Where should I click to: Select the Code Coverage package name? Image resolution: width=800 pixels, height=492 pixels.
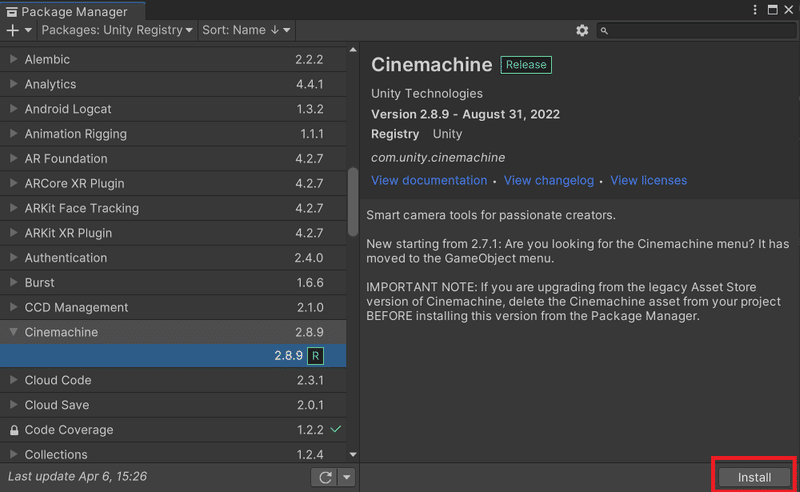pos(69,430)
